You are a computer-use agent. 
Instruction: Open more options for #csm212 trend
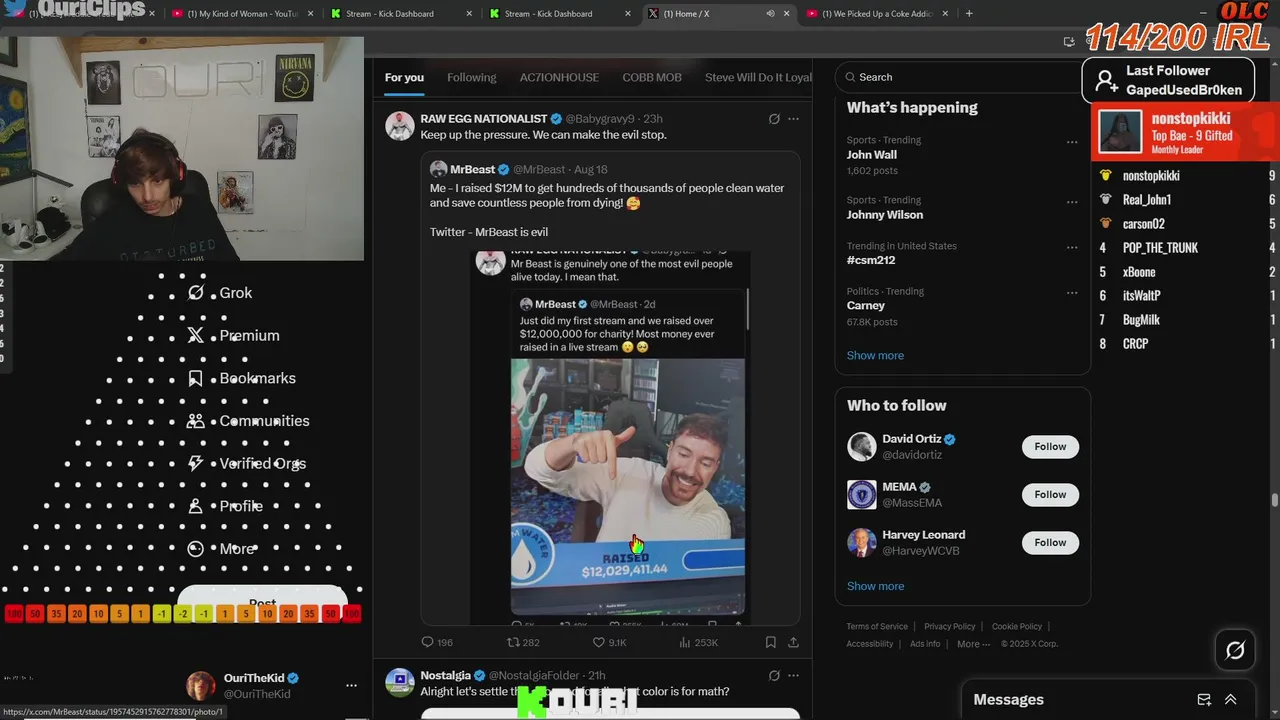click(x=1072, y=248)
